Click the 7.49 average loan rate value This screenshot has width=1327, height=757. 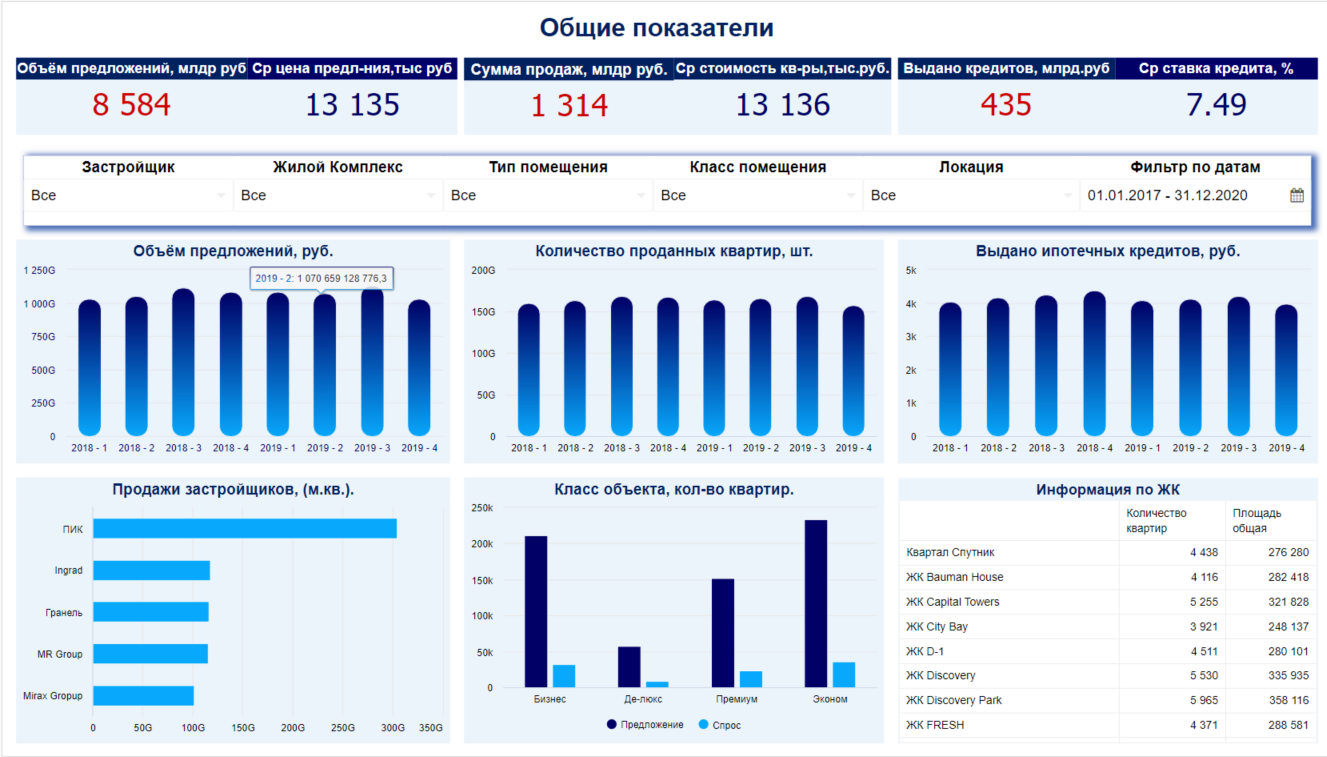[1216, 105]
